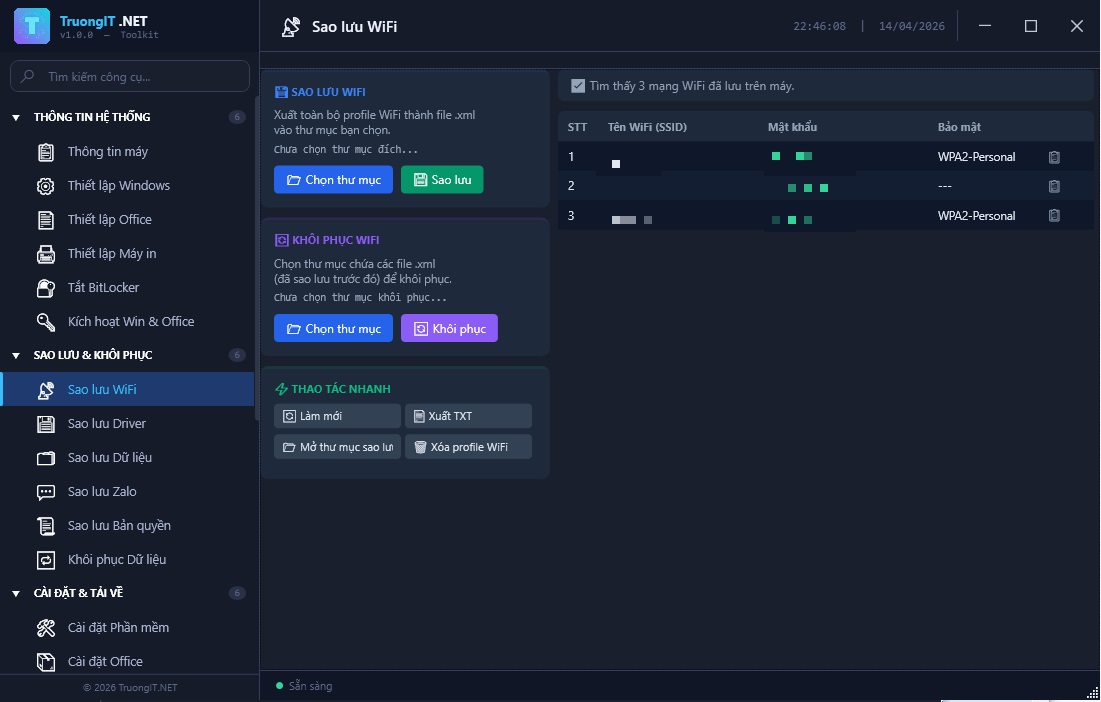Screen dimensions: 1101x702
Task: Toggle the checkbox beside 'Tìm thấy 3 mạng WiFi'
Action: point(577,86)
